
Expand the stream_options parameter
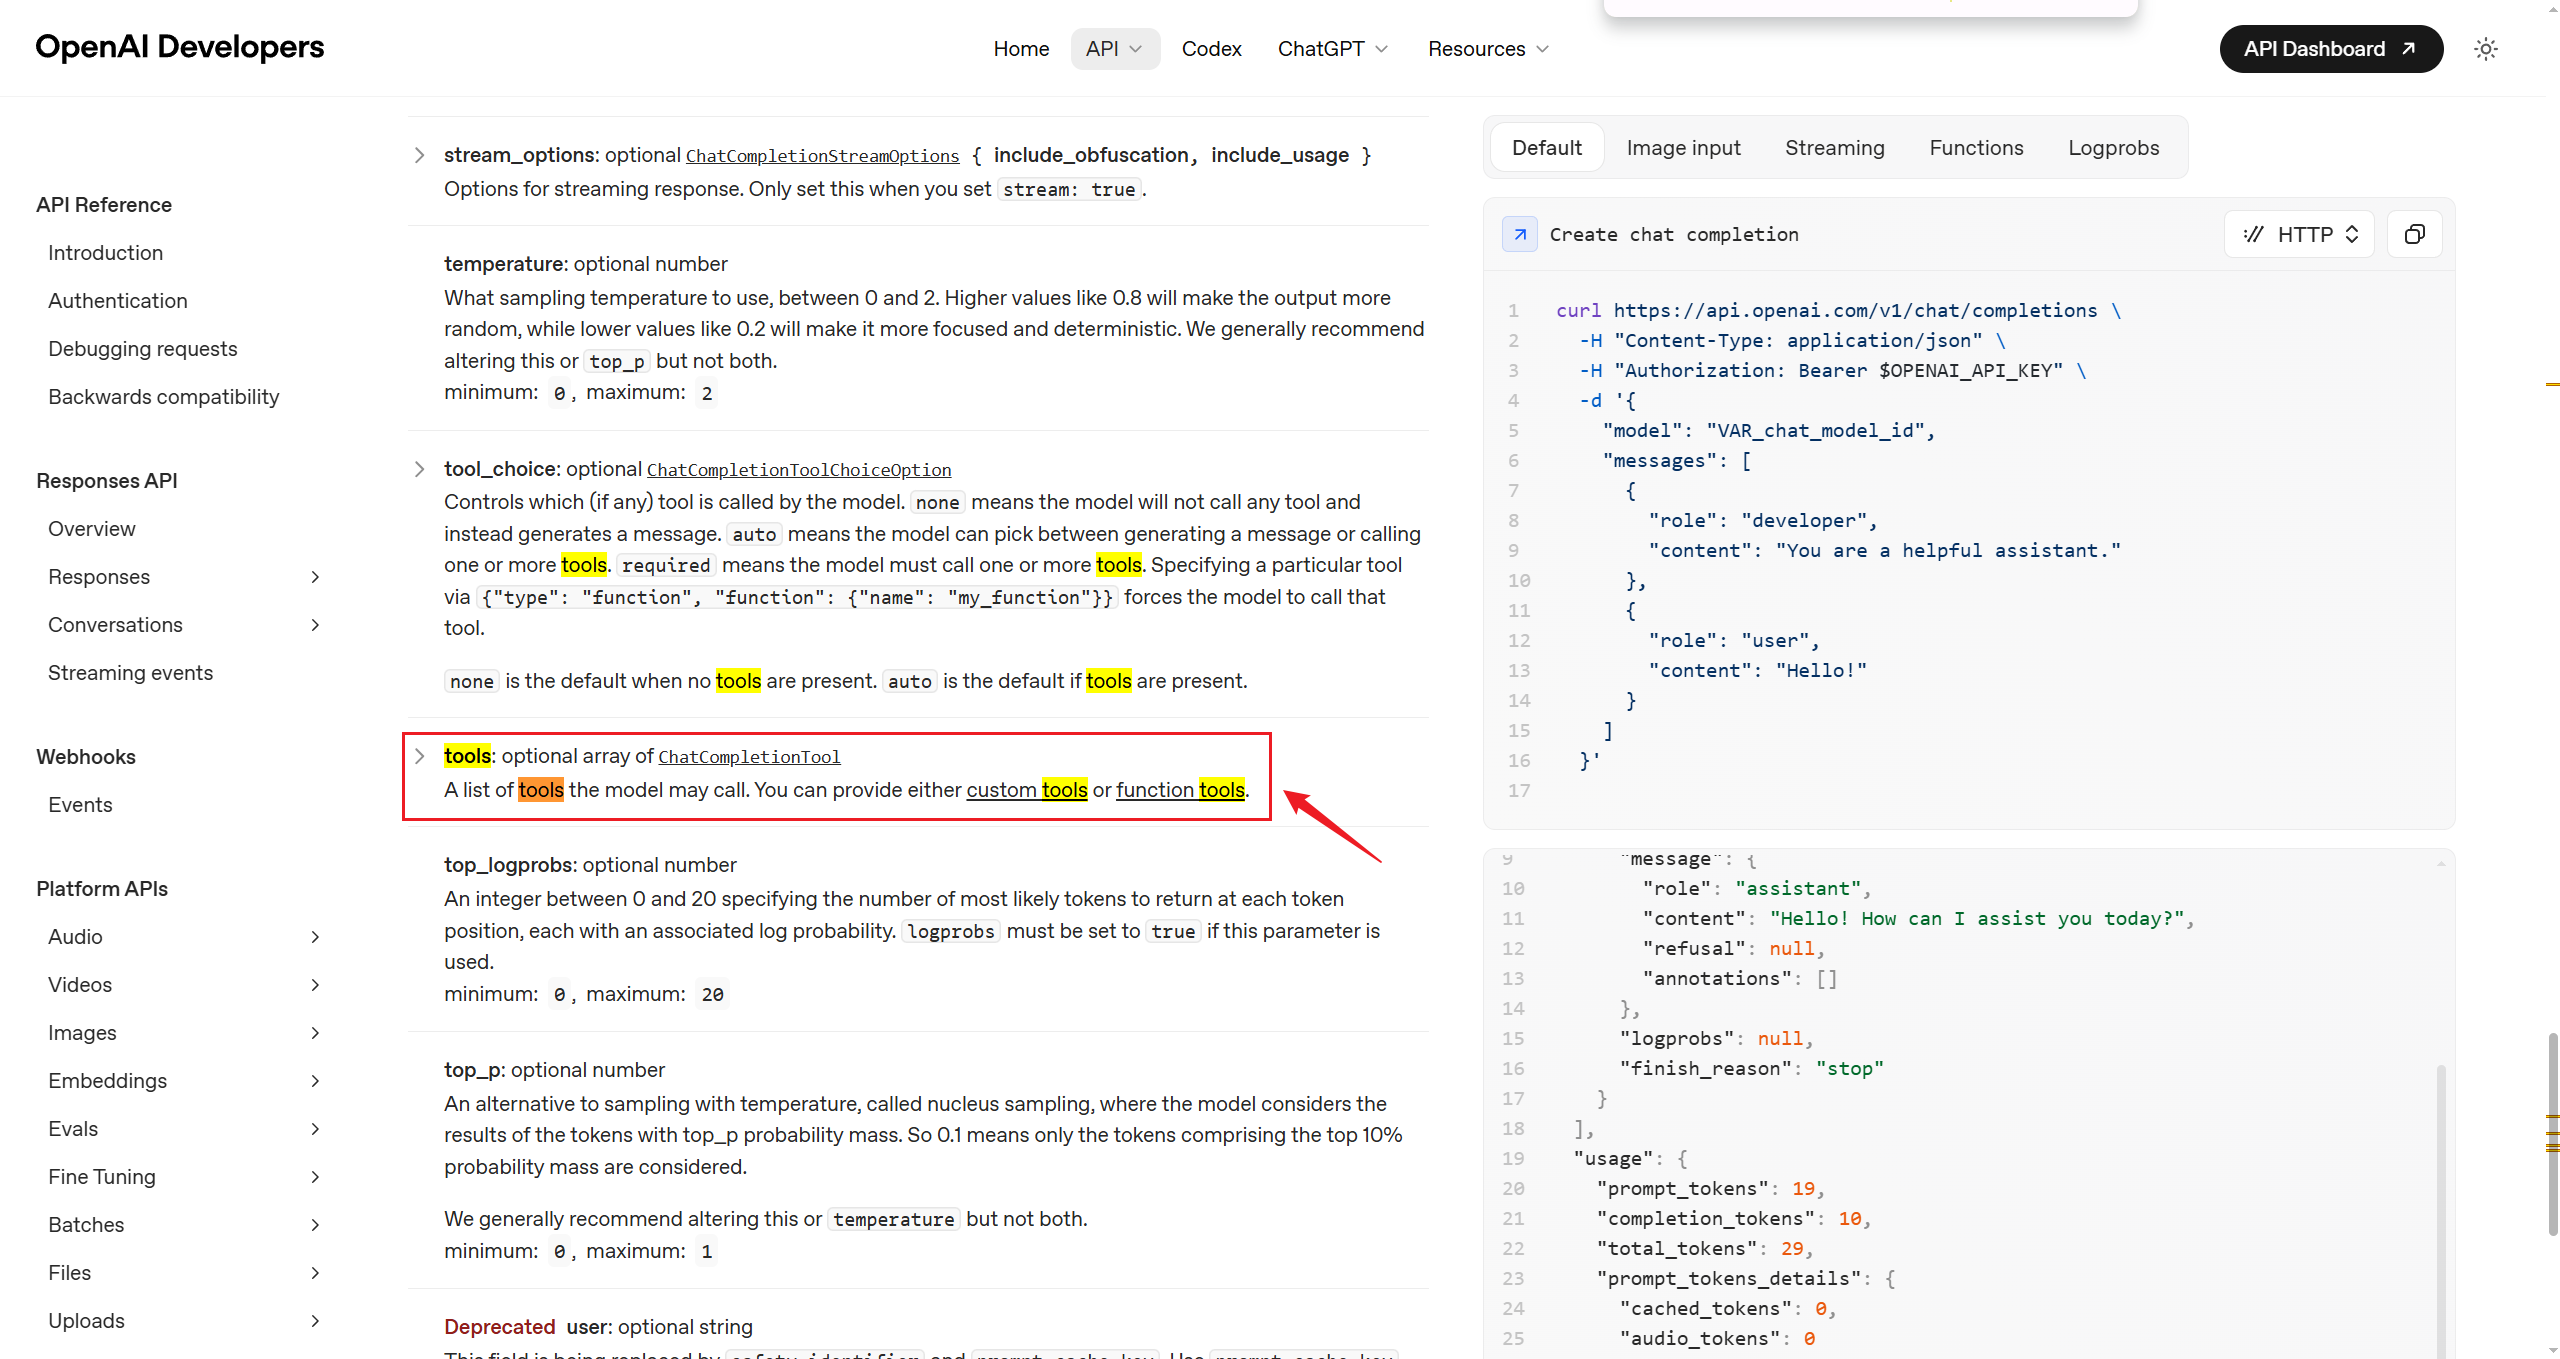click(x=420, y=155)
